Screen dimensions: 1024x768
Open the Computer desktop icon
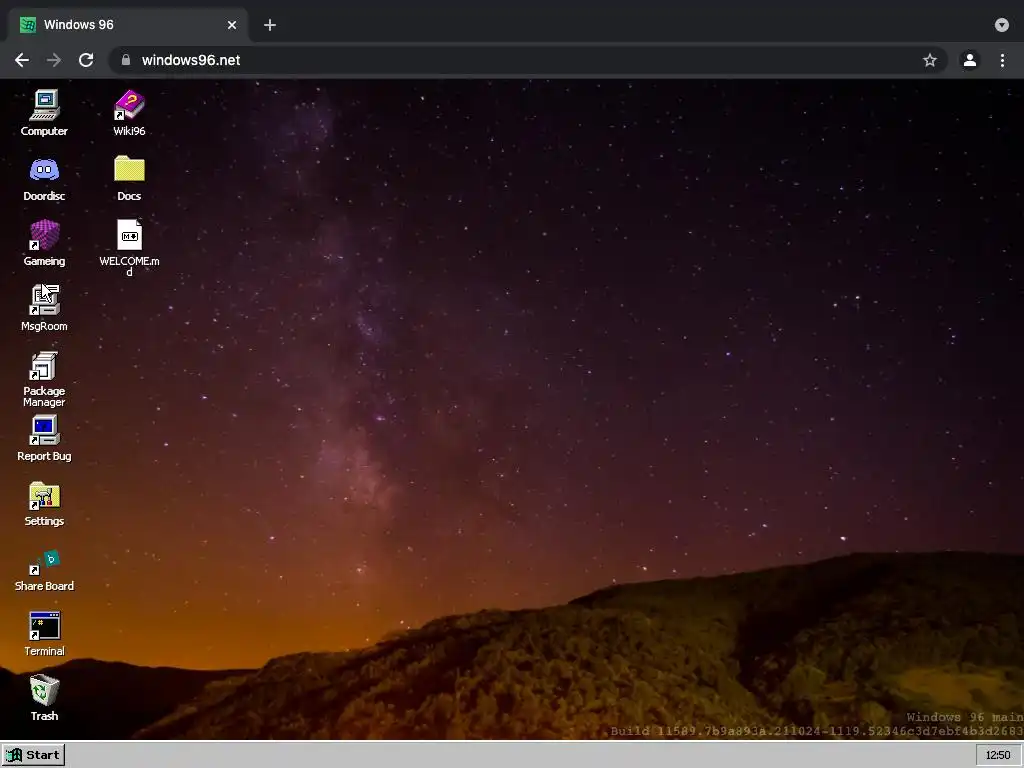tap(44, 112)
